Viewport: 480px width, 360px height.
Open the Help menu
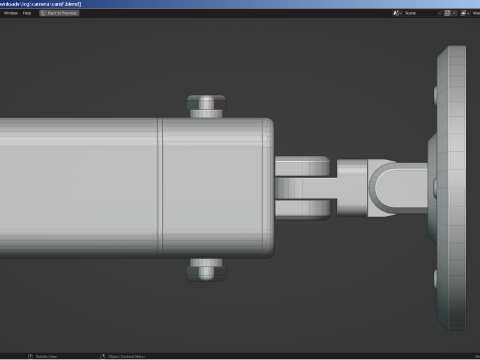click(27, 13)
